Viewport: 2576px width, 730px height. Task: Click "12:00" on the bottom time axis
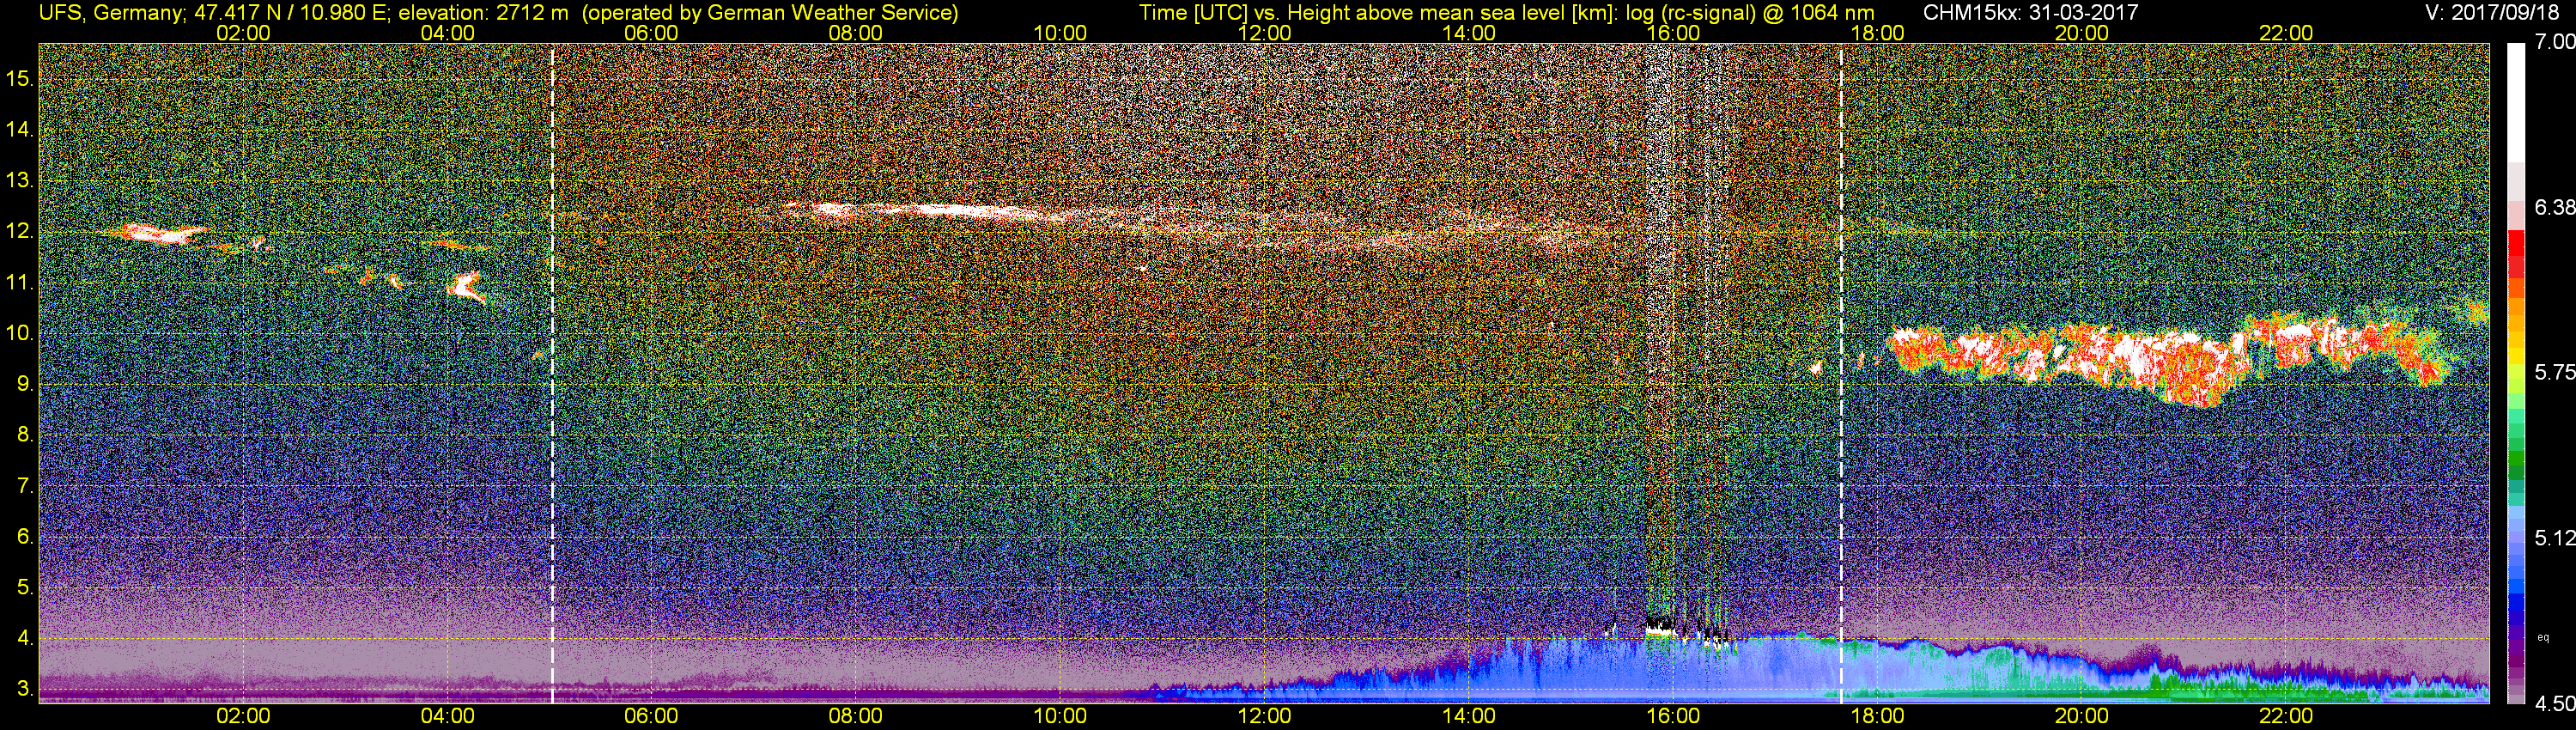point(1265,716)
